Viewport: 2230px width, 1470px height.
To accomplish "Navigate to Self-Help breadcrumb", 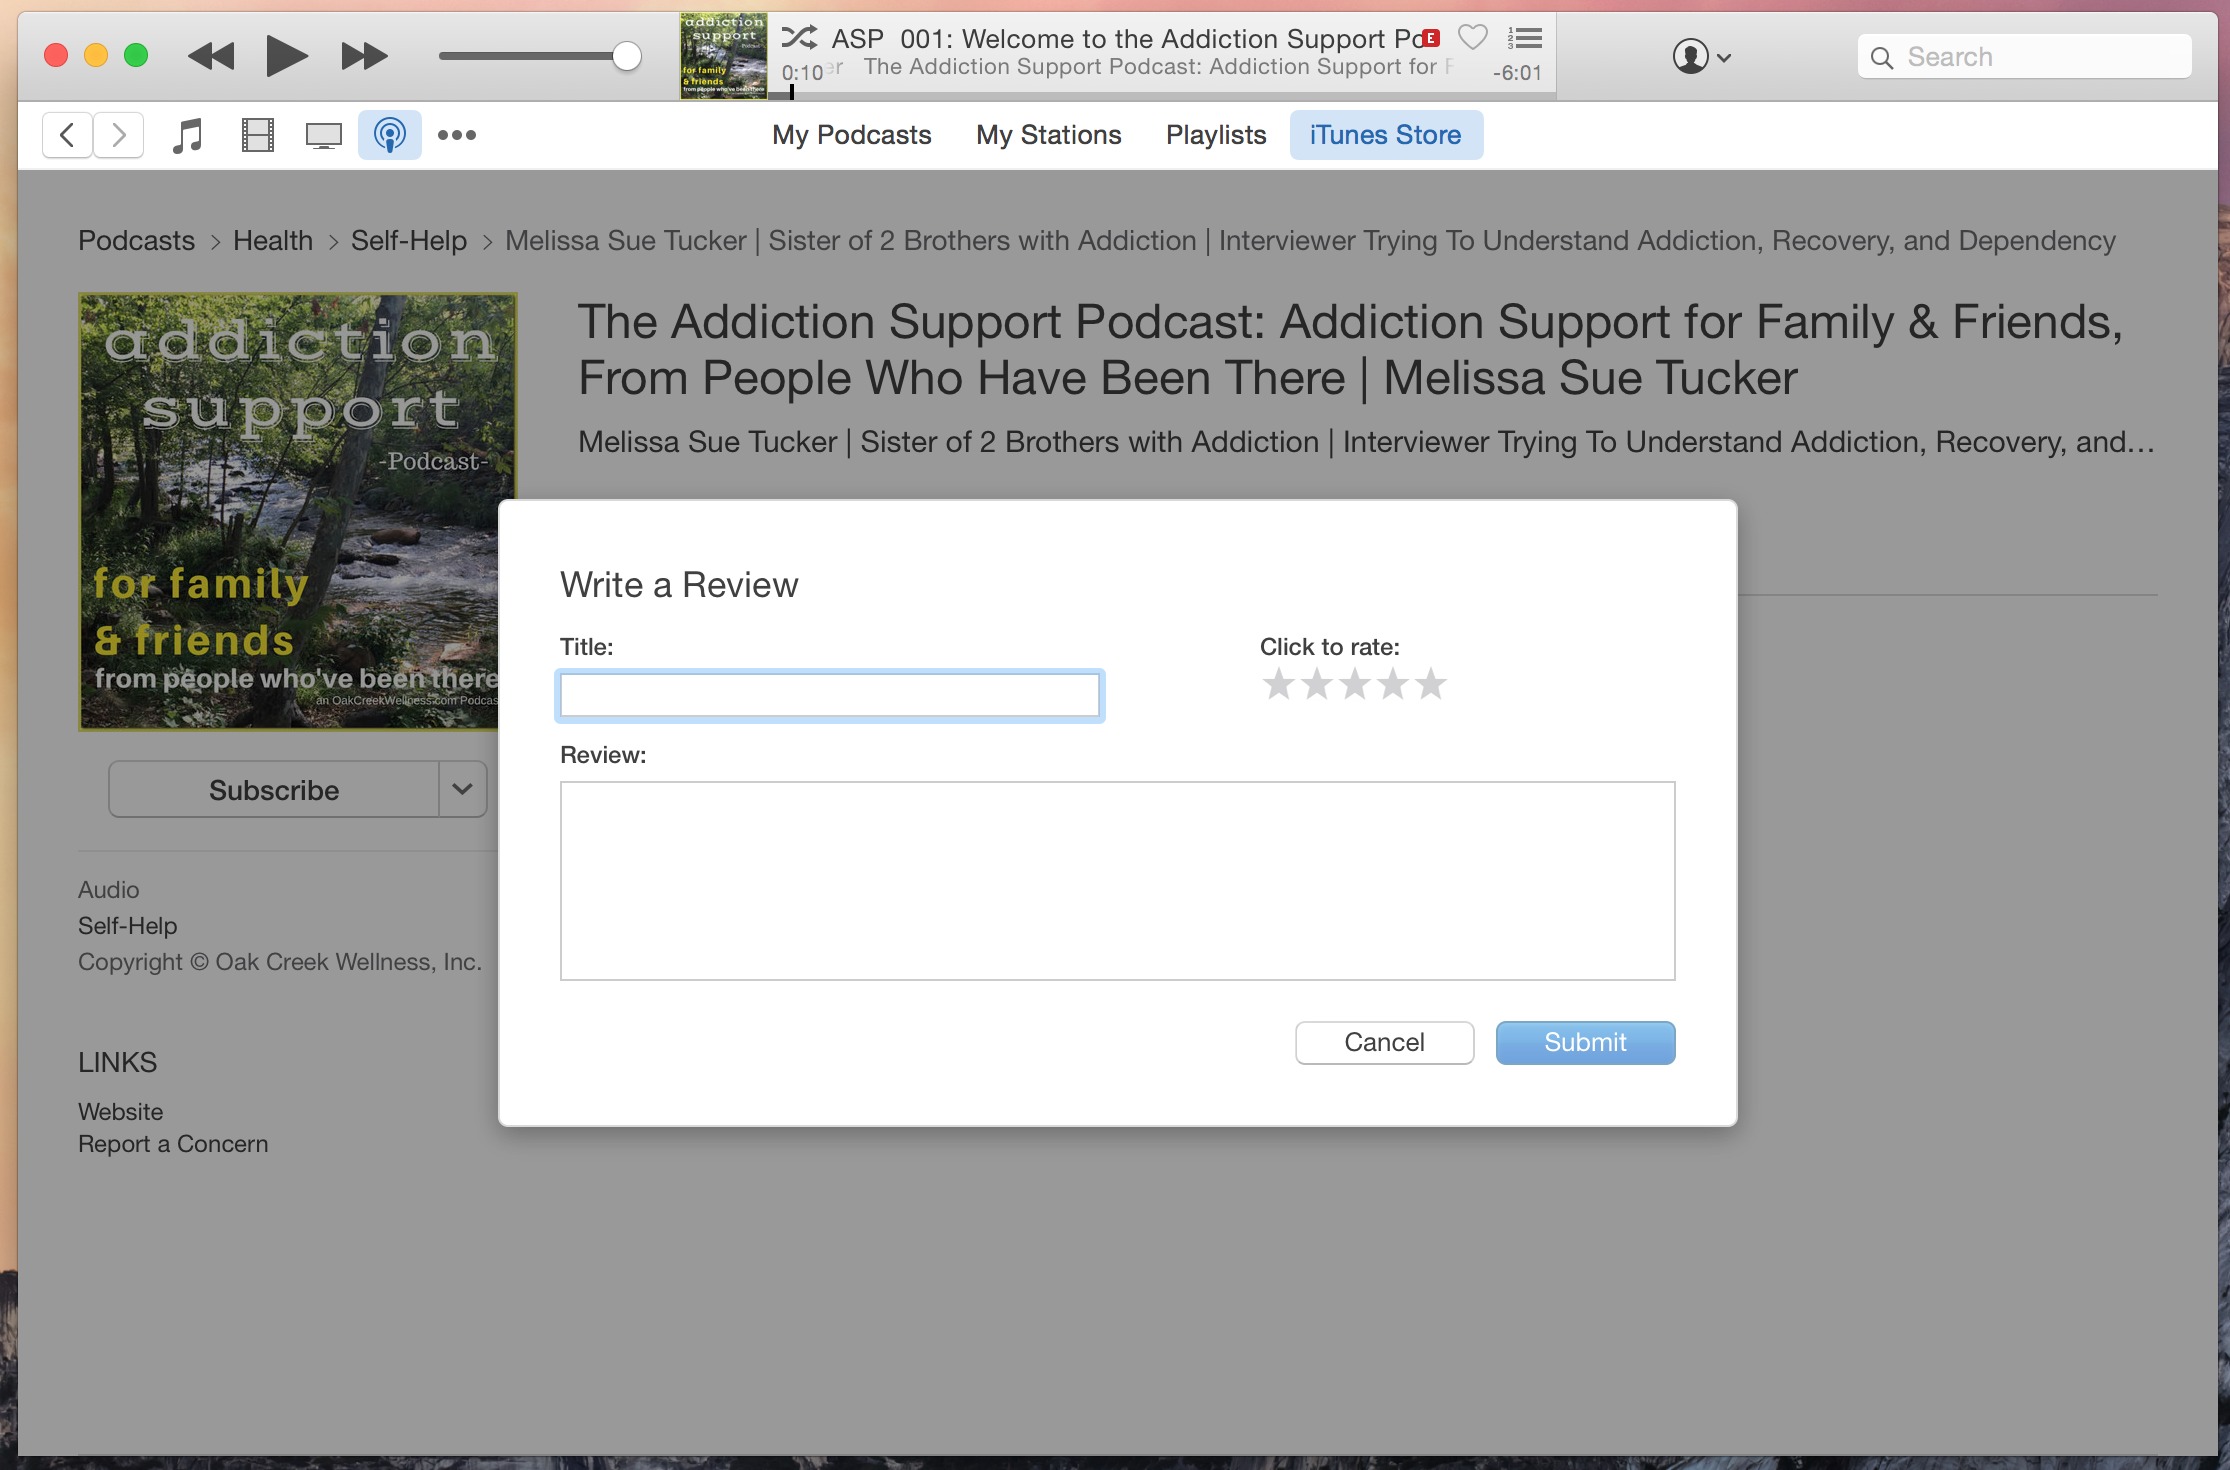I will pos(409,241).
